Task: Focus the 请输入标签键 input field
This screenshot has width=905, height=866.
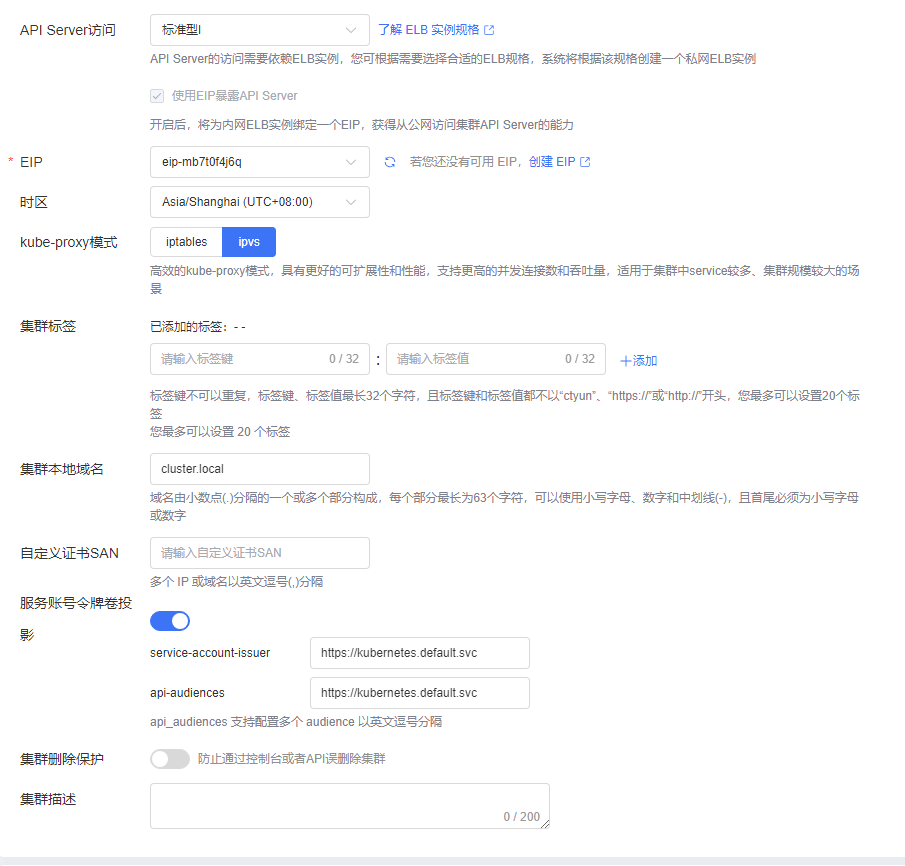Action: tap(260, 359)
